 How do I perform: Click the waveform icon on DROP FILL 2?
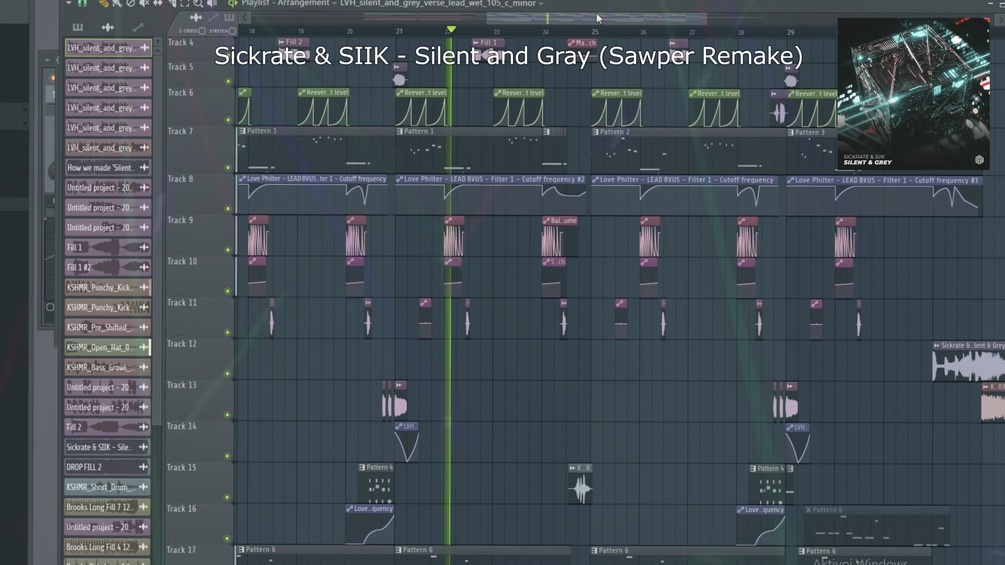pos(144,467)
